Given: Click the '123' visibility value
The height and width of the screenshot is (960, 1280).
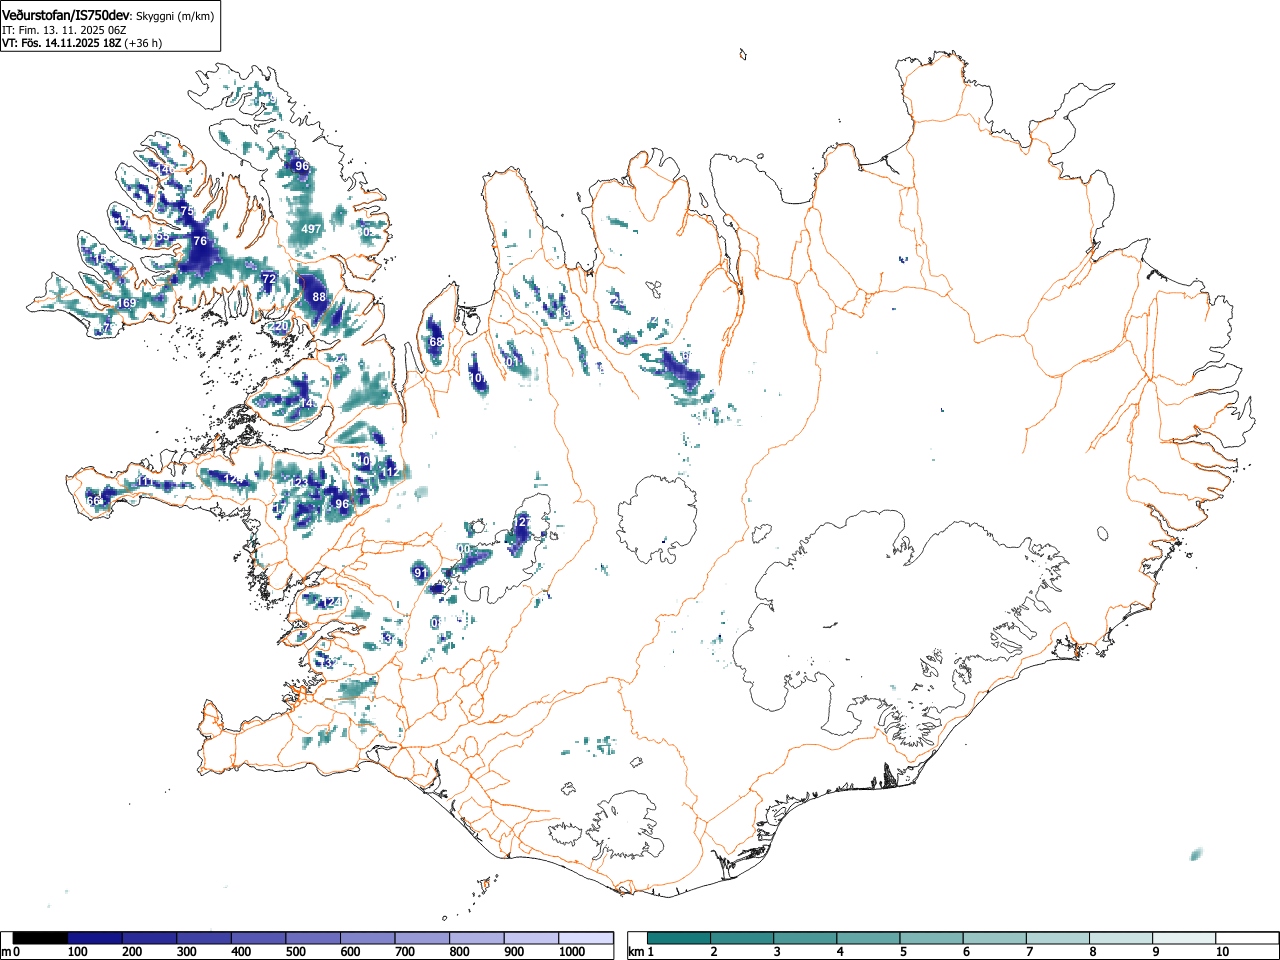Looking at the screenshot, I should click(x=299, y=483).
